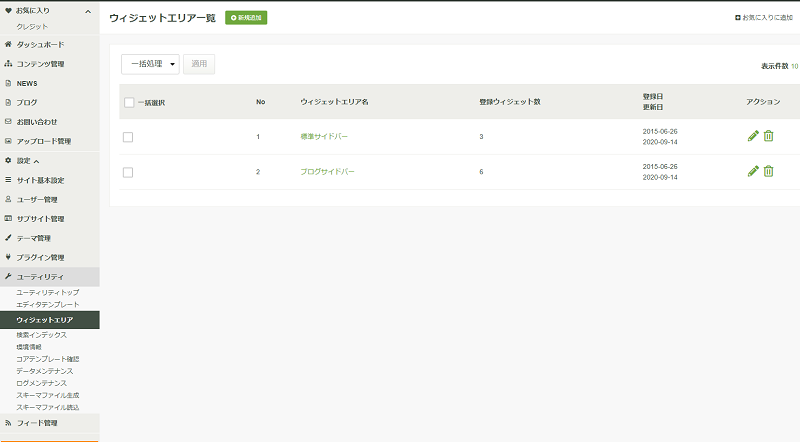This screenshot has height=442, width=800.
Task: Open the 一括処理 bulk action dropdown
Action: pos(151,64)
